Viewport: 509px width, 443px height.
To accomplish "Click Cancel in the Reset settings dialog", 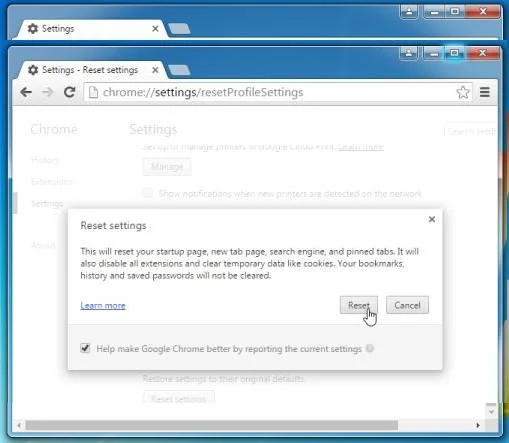I will (x=407, y=305).
